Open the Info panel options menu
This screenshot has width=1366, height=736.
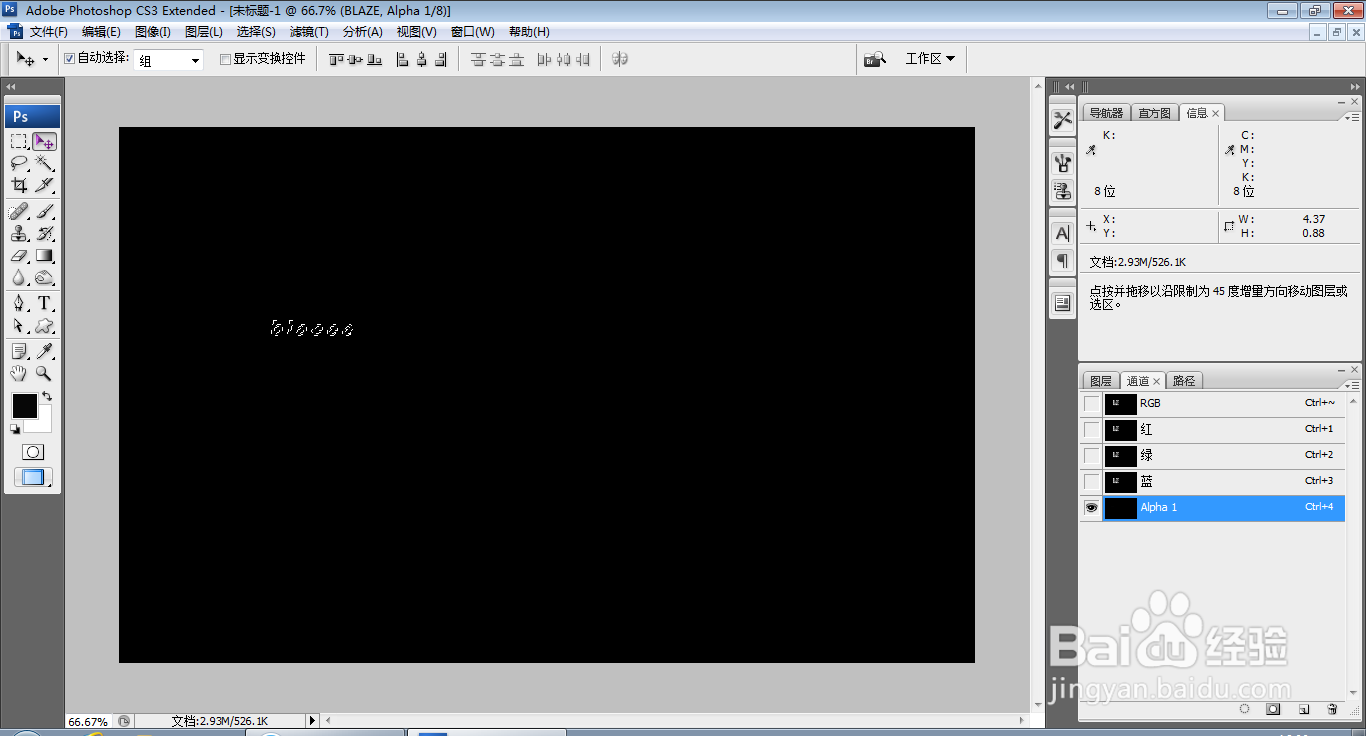click(x=1351, y=118)
